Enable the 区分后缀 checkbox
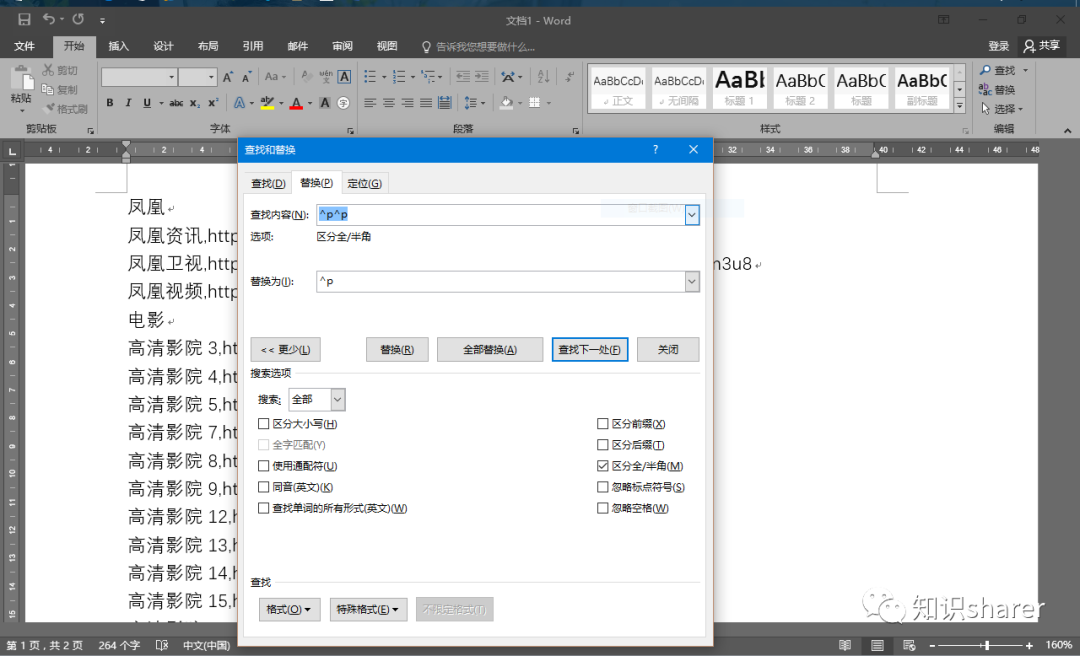This screenshot has height=656, width=1080. (x=603, y=445)
